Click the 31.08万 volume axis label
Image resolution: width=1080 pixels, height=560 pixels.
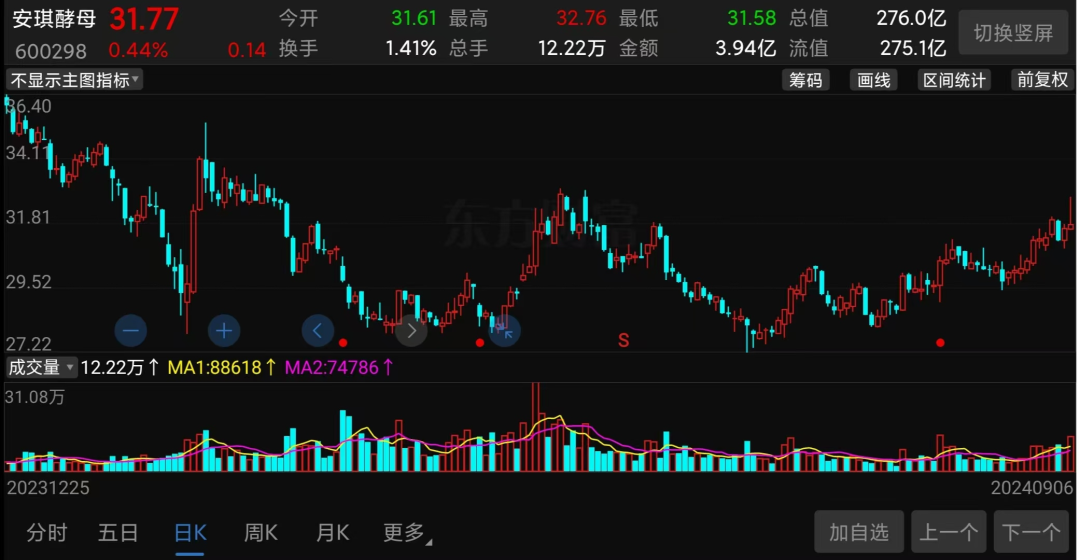(x=35, y=397)
